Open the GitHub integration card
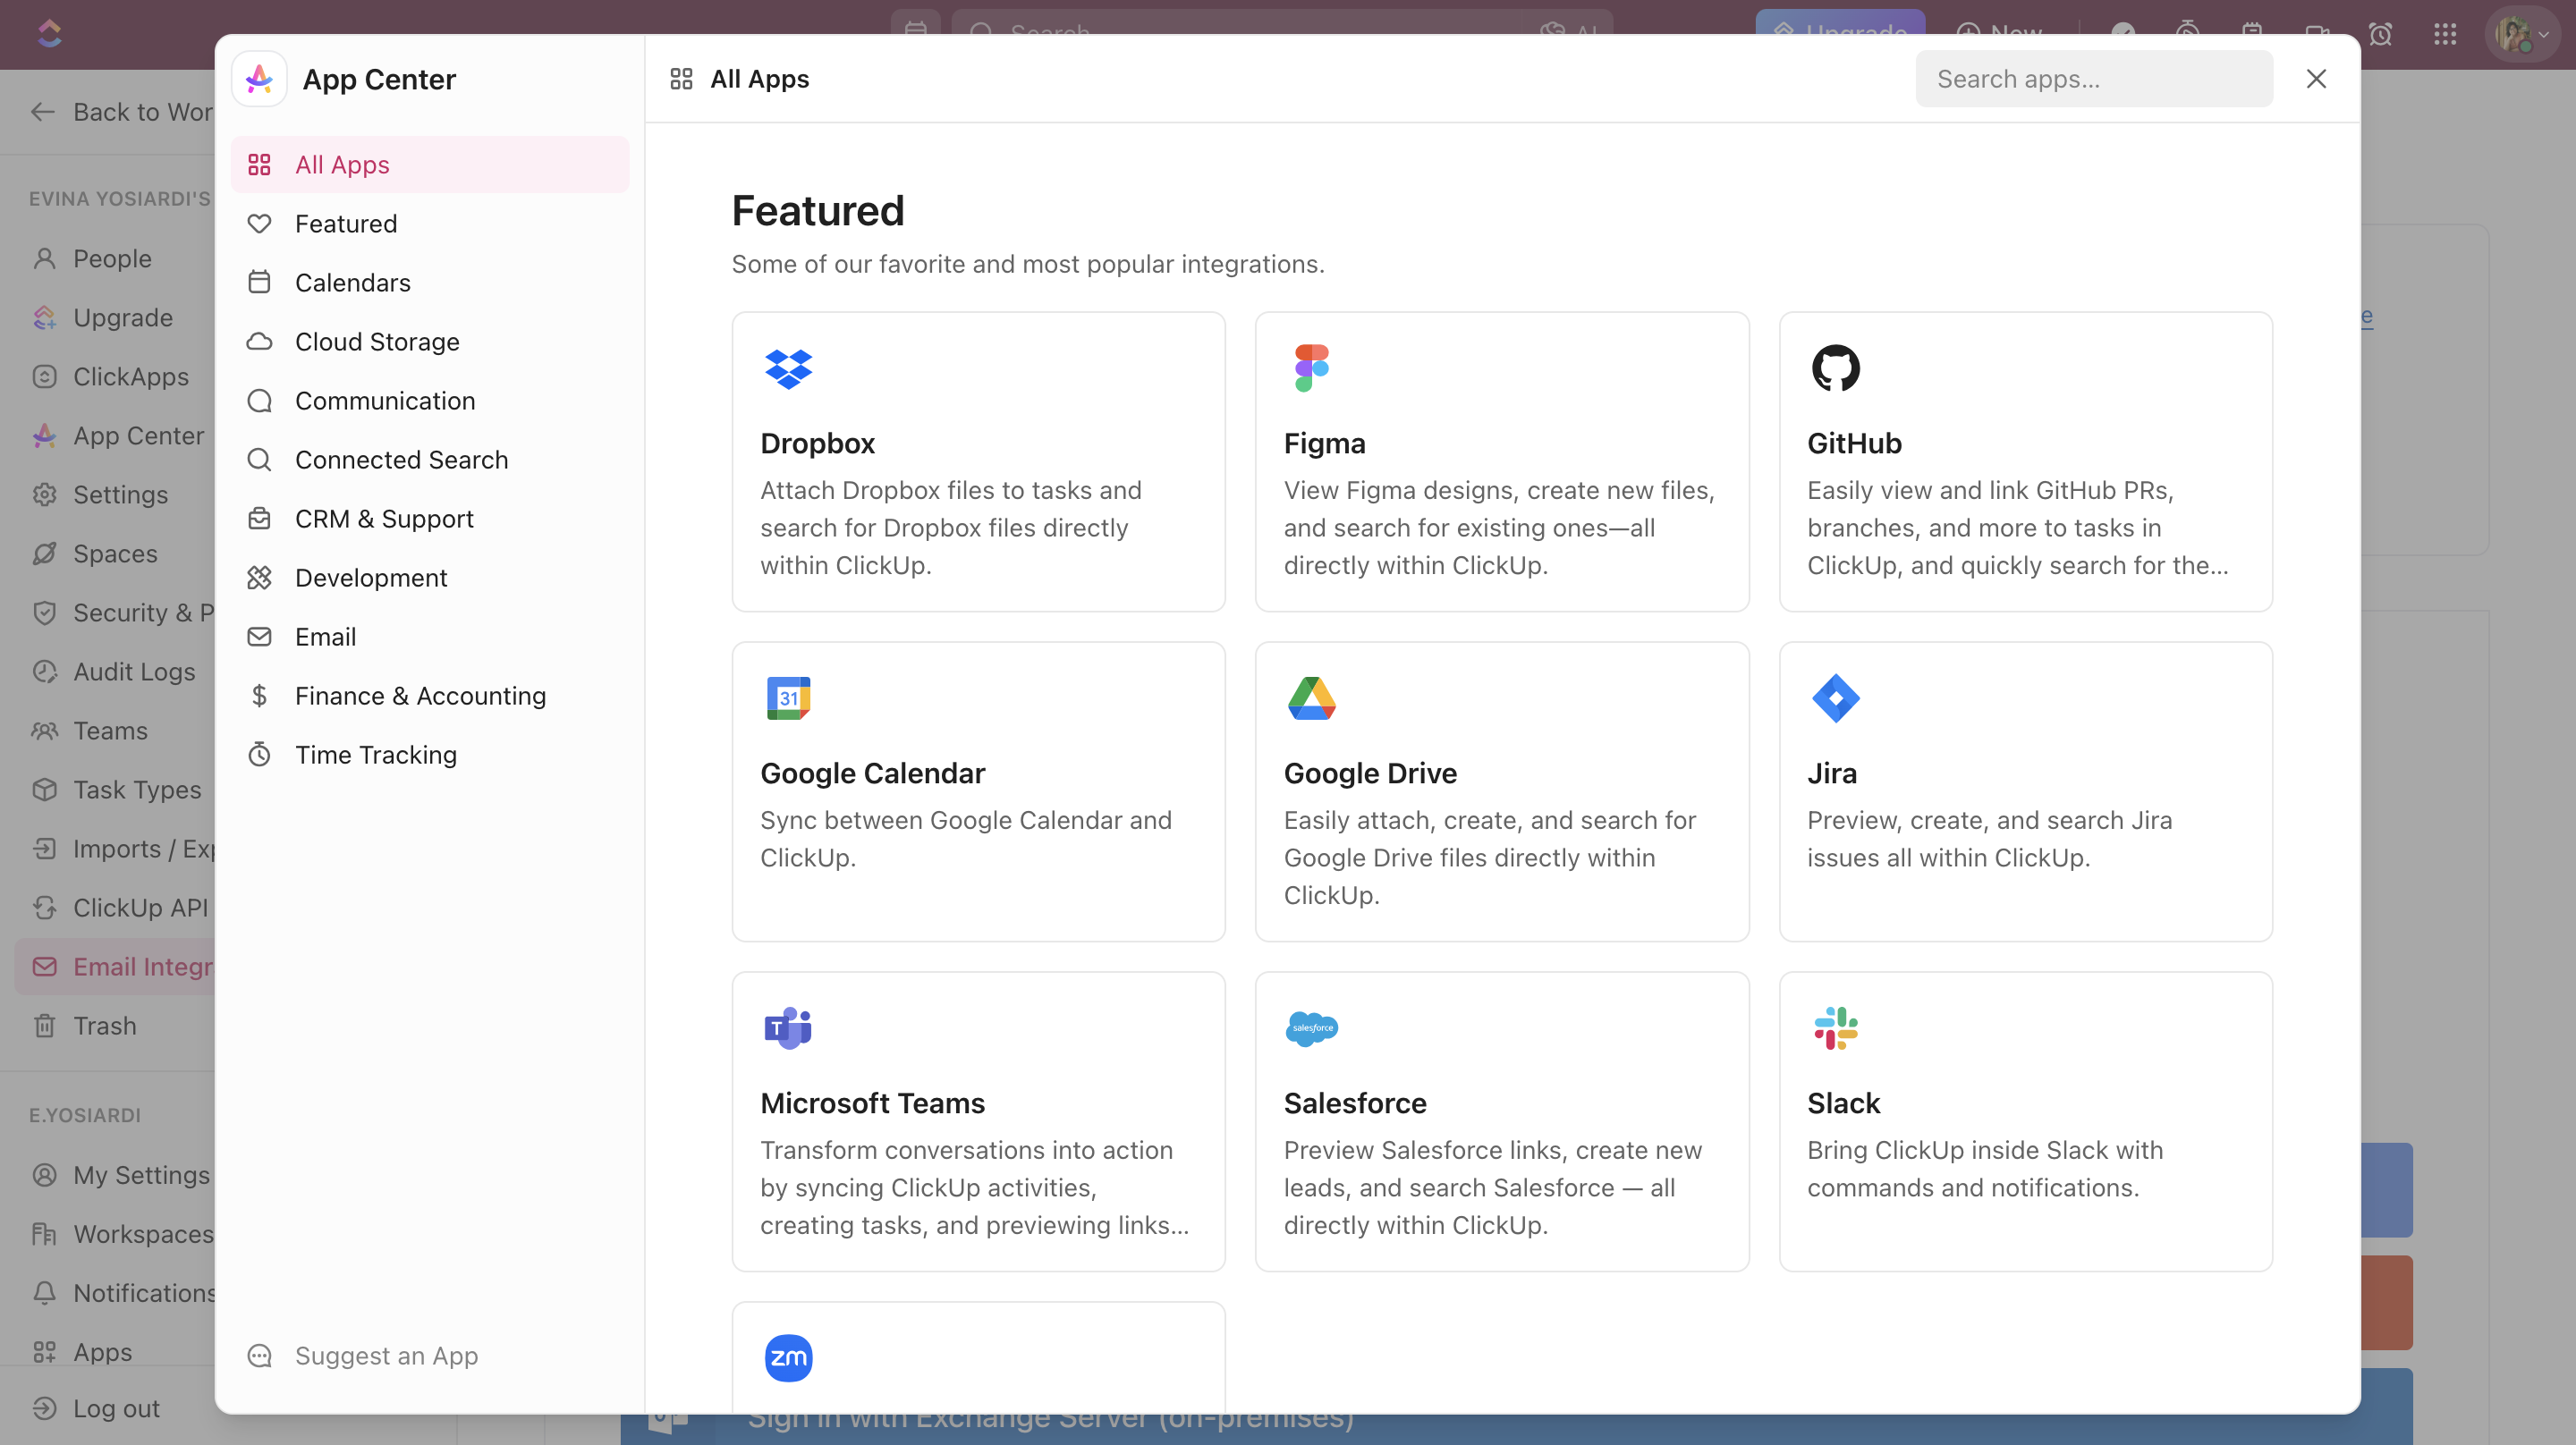 click(2025, 461)
